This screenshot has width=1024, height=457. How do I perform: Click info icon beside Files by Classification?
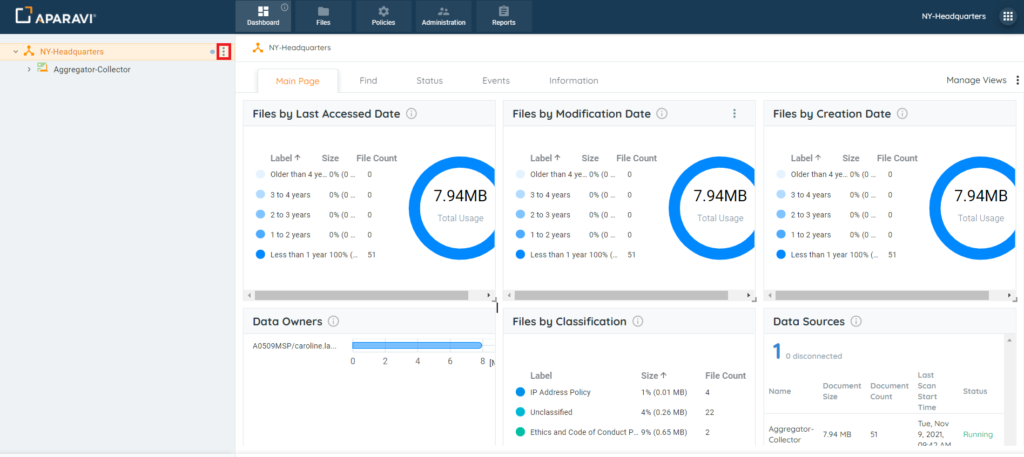pyautogui.click(x=638, y=322)
